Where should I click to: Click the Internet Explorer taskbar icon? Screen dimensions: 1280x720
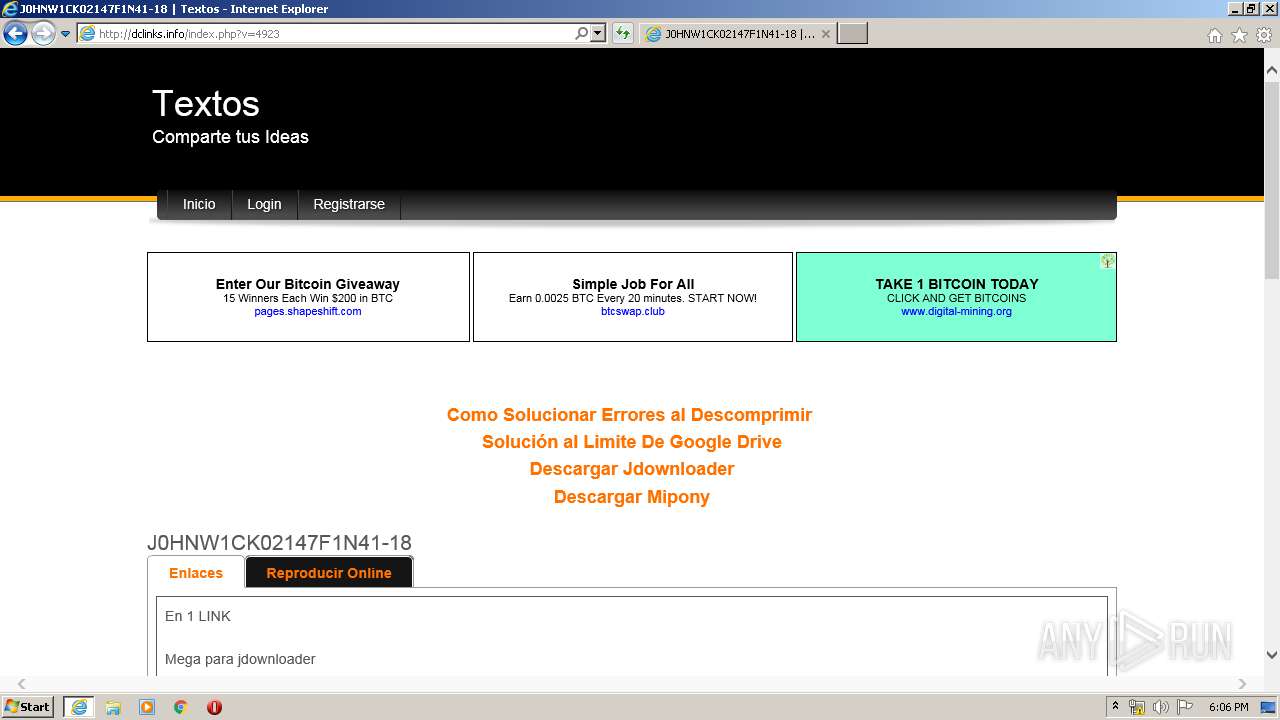(79, 707)
